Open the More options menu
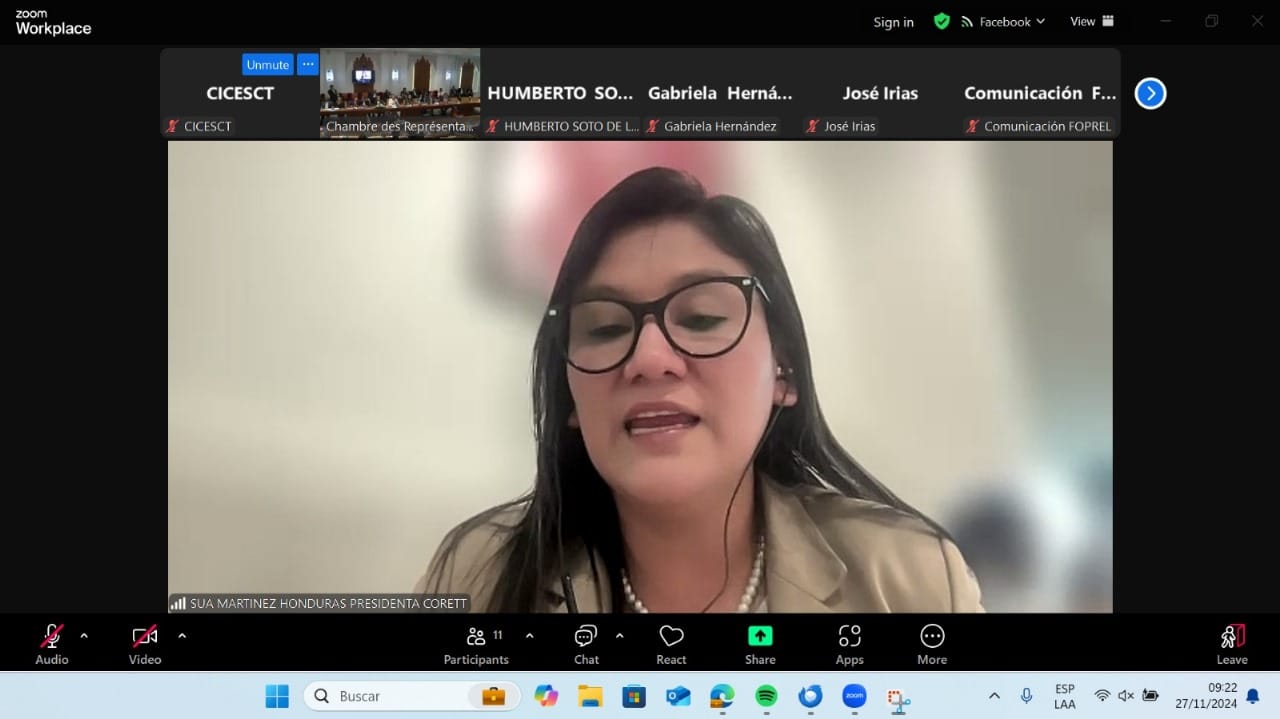The height and width of the screenshot is (719, 1280). point(932,644)
